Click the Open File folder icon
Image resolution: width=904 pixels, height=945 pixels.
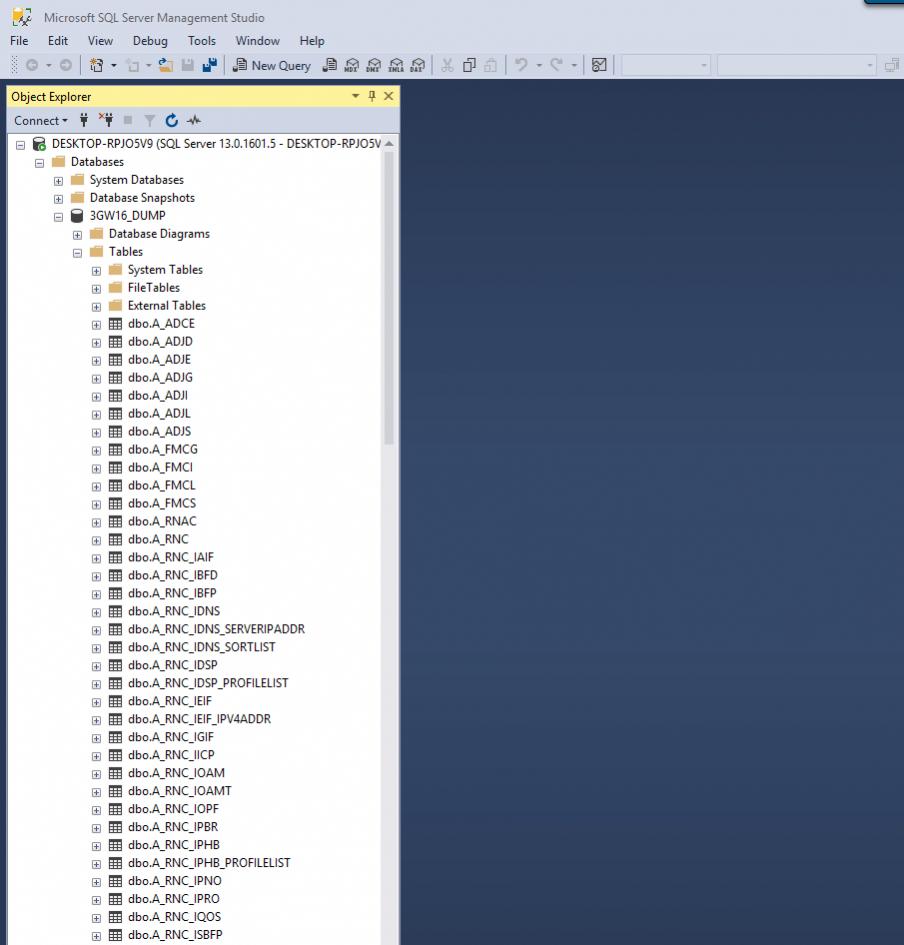pos(166,65)
